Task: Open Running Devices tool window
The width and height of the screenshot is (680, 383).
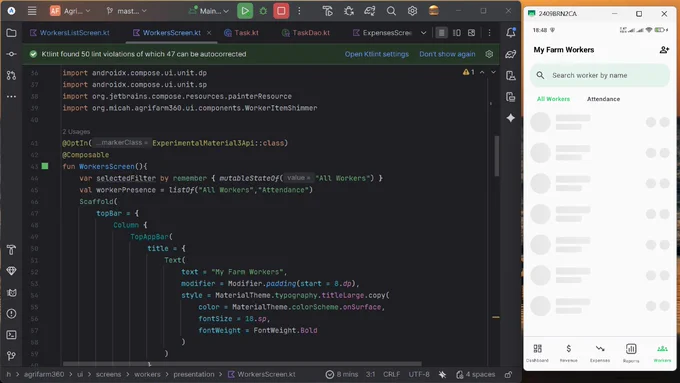Action: pyautogui.click(x=511, y=97)
